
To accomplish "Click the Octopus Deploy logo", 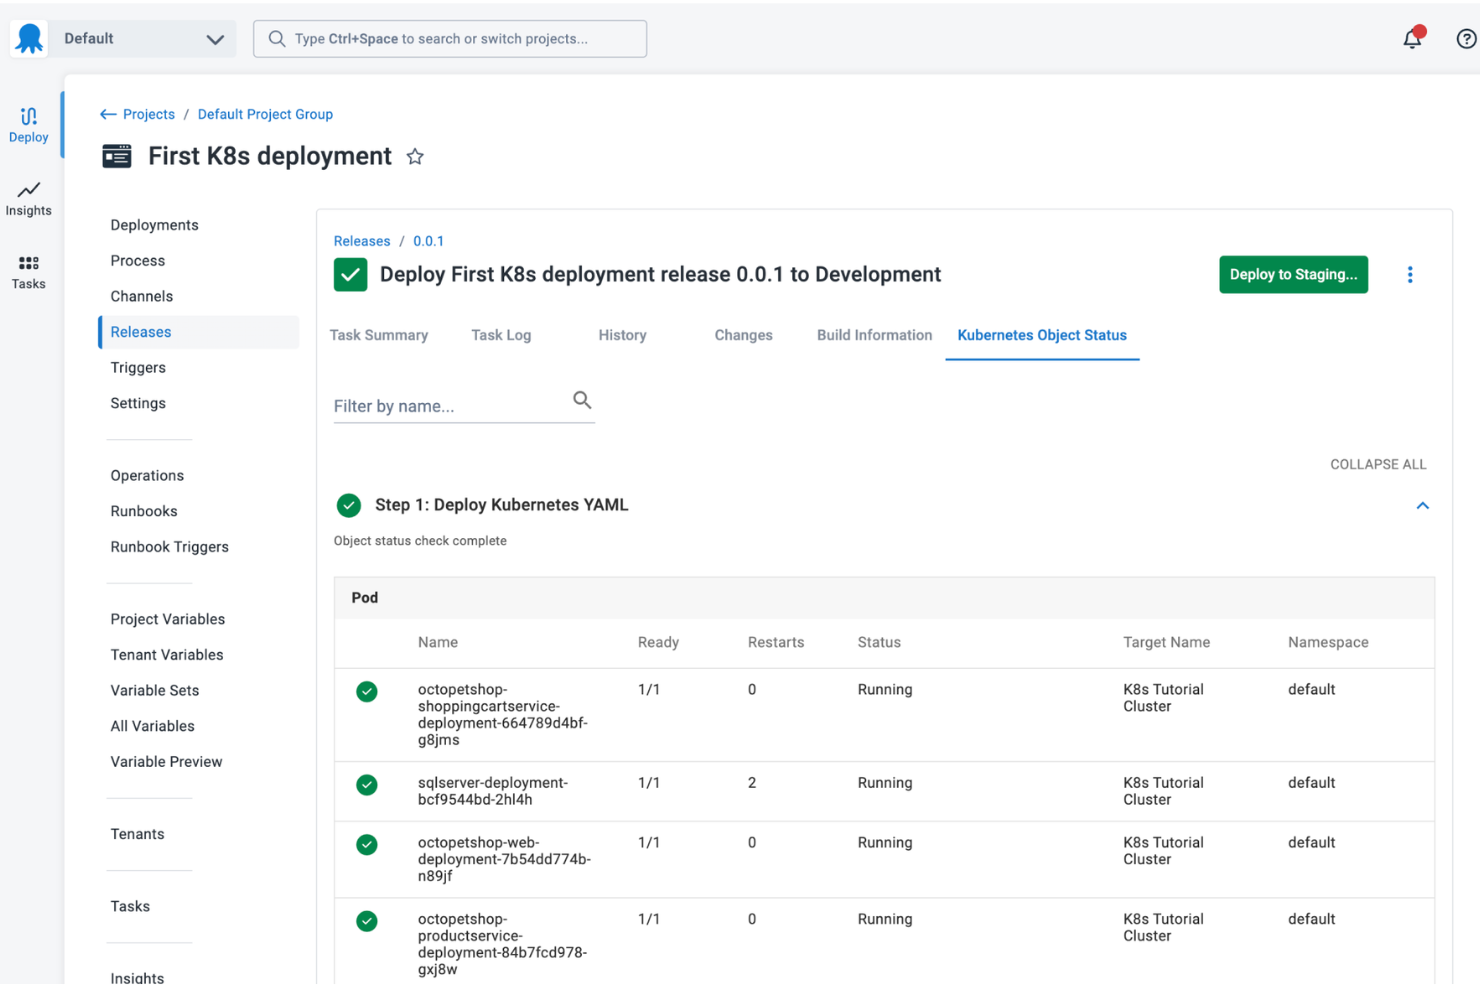I will pos(28,38).
